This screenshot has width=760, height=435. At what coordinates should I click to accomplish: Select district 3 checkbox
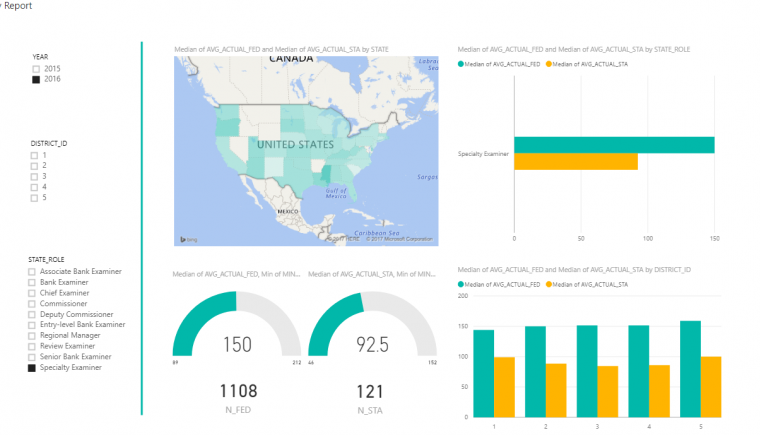(x=34, y=177)
